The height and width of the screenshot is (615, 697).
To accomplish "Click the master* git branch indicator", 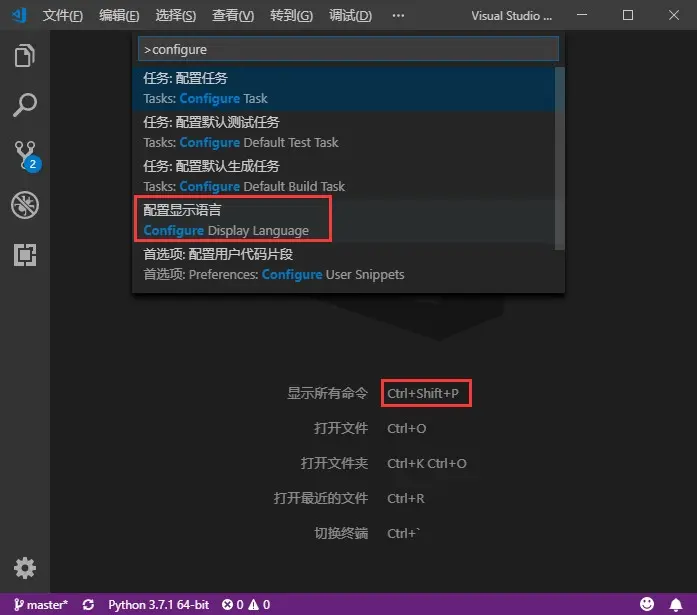I will point(40,605).
